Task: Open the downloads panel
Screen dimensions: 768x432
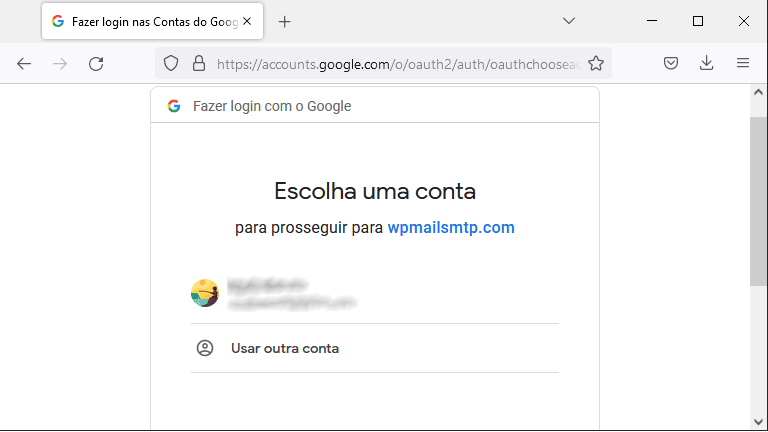Action: click(x=706, y=63)
